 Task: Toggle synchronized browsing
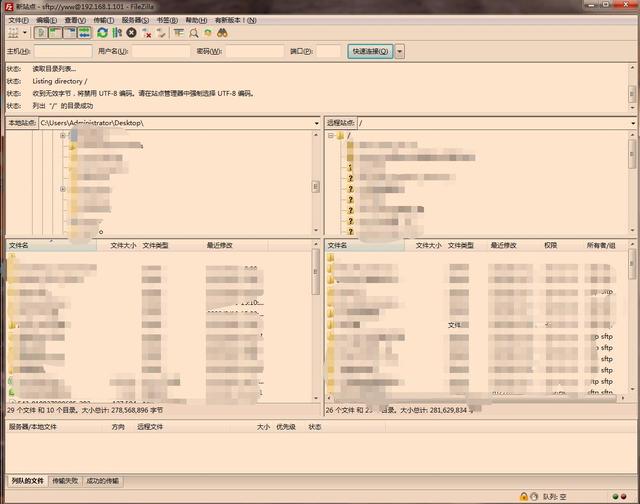point(208,33)
